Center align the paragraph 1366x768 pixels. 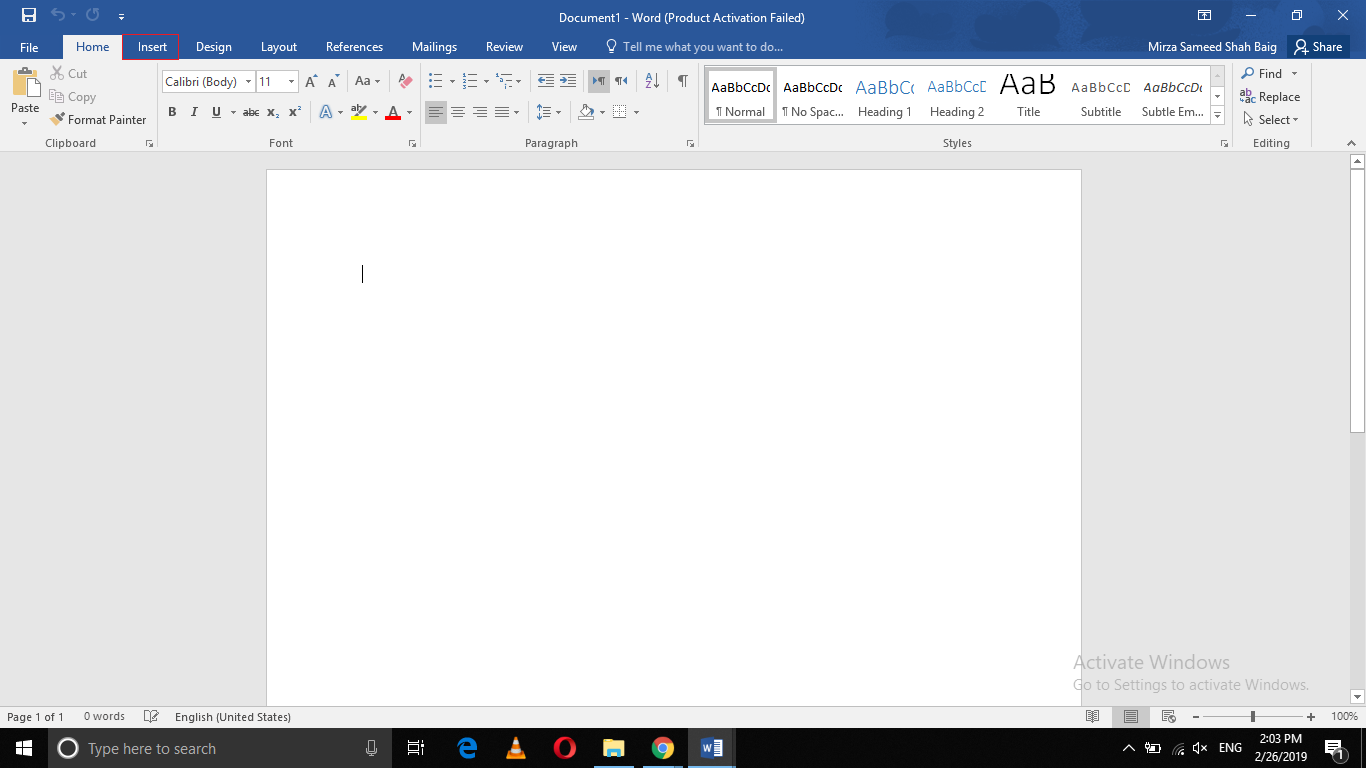pyautogui.click(x=458, y=112)
